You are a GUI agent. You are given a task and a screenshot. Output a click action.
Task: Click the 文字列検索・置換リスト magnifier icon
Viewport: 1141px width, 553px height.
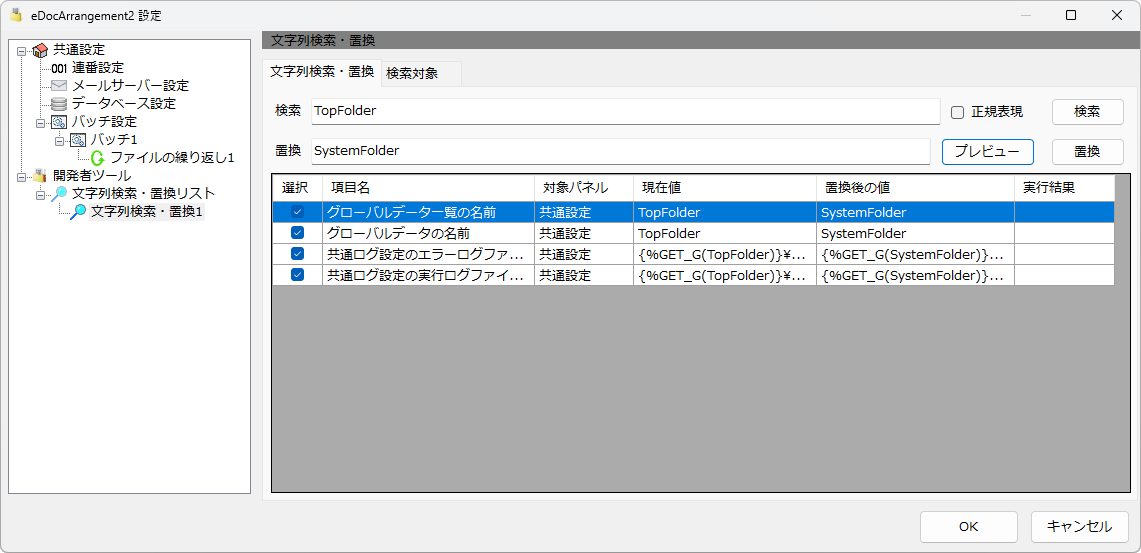pyautogui.click(x=59, y=194)
